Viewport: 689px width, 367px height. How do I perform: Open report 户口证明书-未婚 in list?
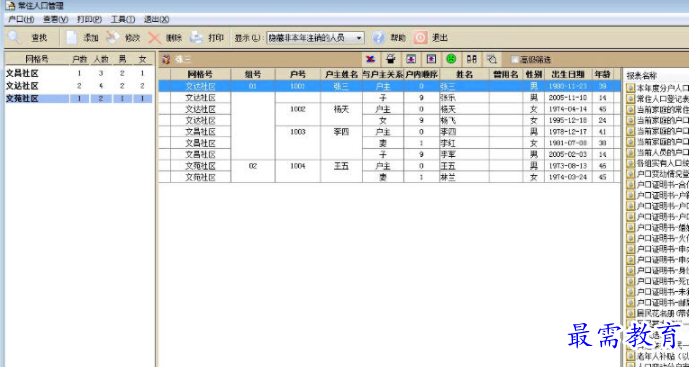pos(662,292)
